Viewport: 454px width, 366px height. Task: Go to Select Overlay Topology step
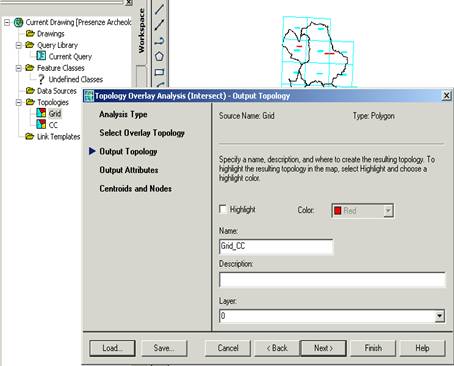coord(142,133)
